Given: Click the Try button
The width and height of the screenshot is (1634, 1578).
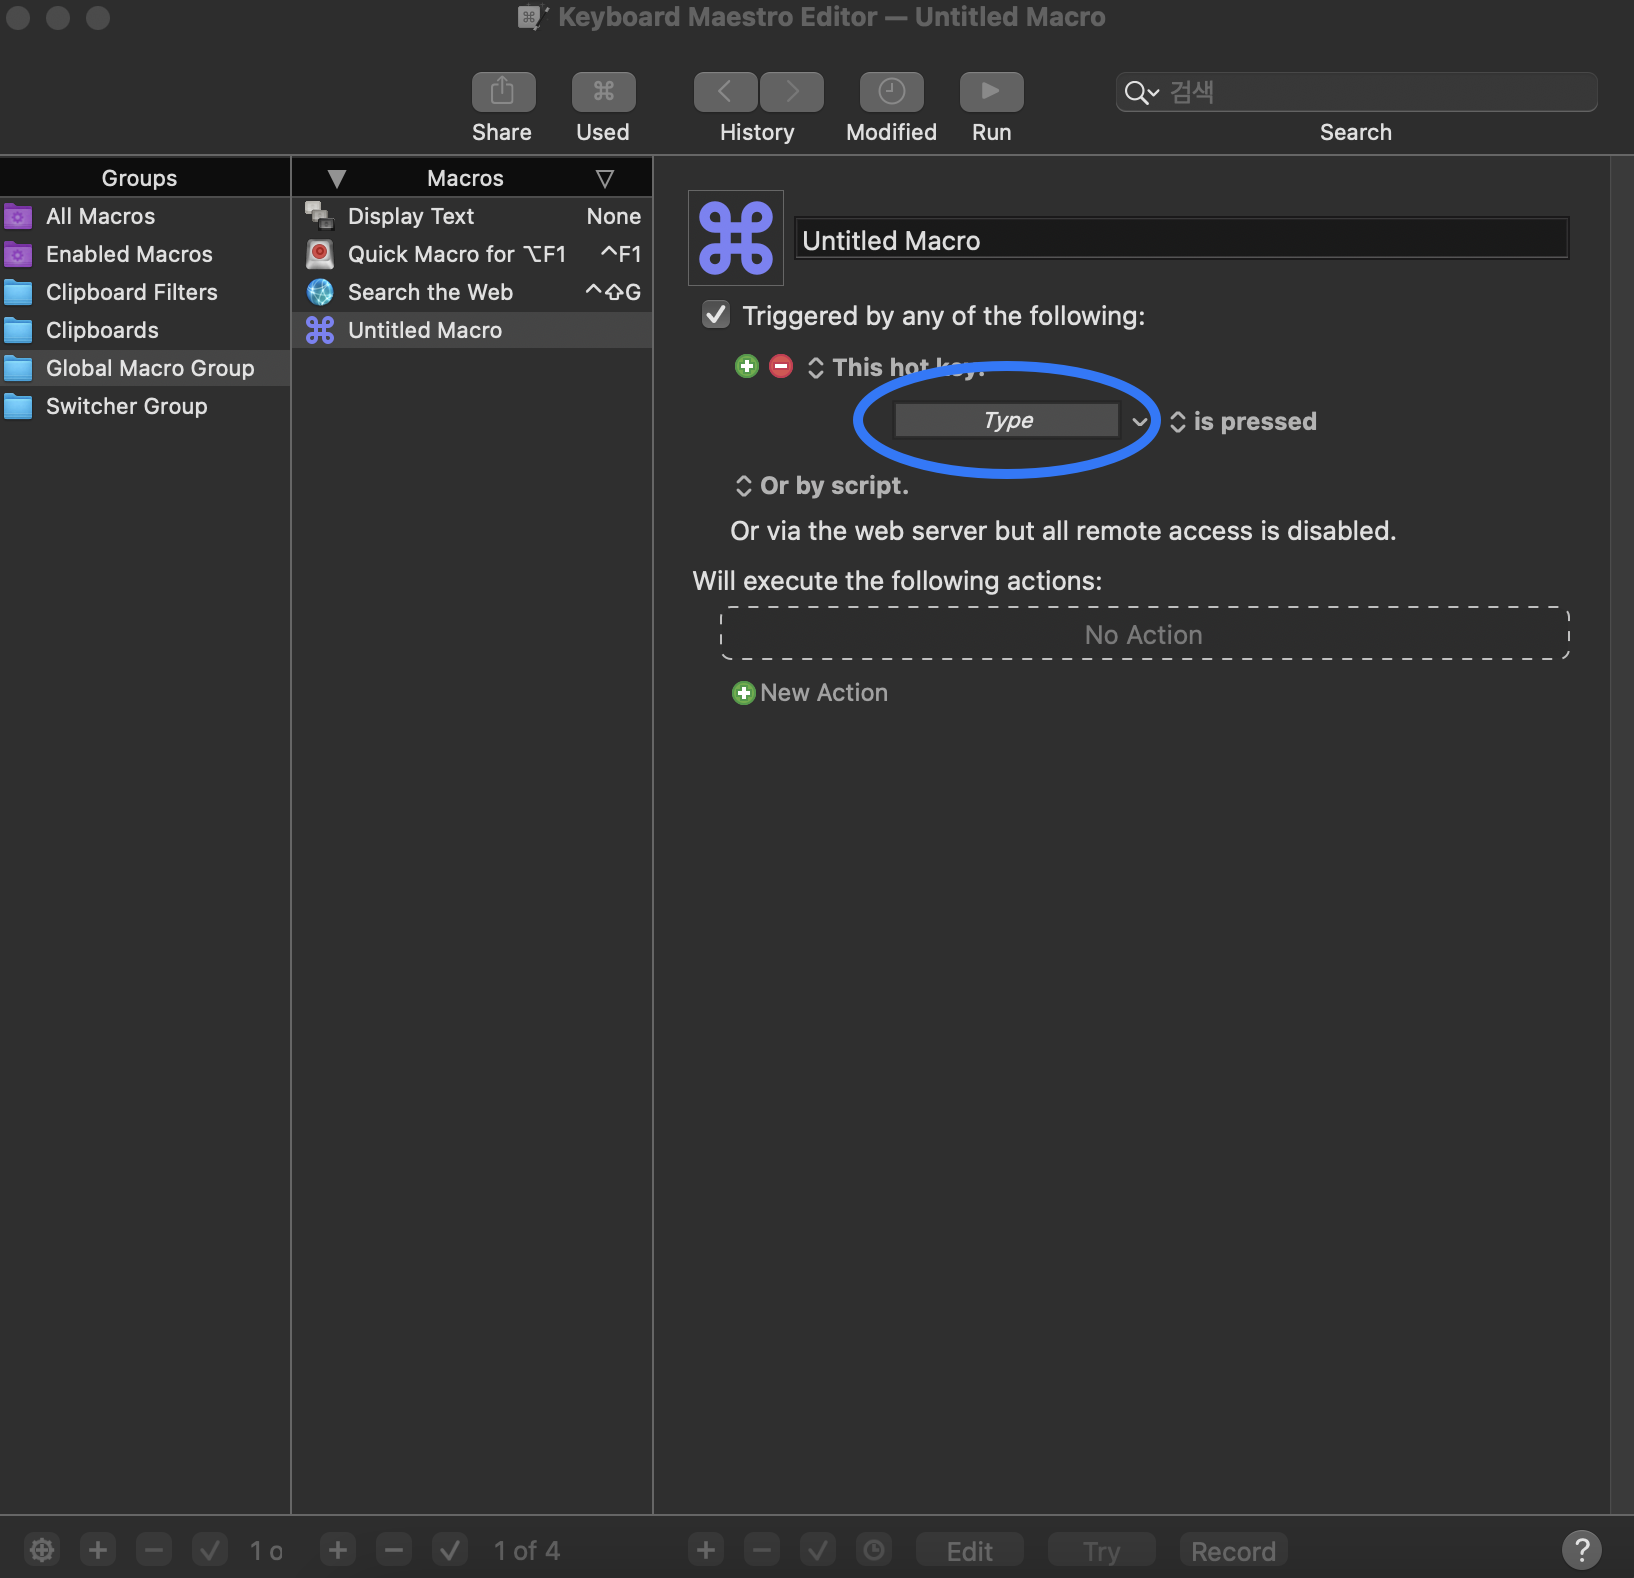Looking at the screenshot, I should click(1102, 1550).
